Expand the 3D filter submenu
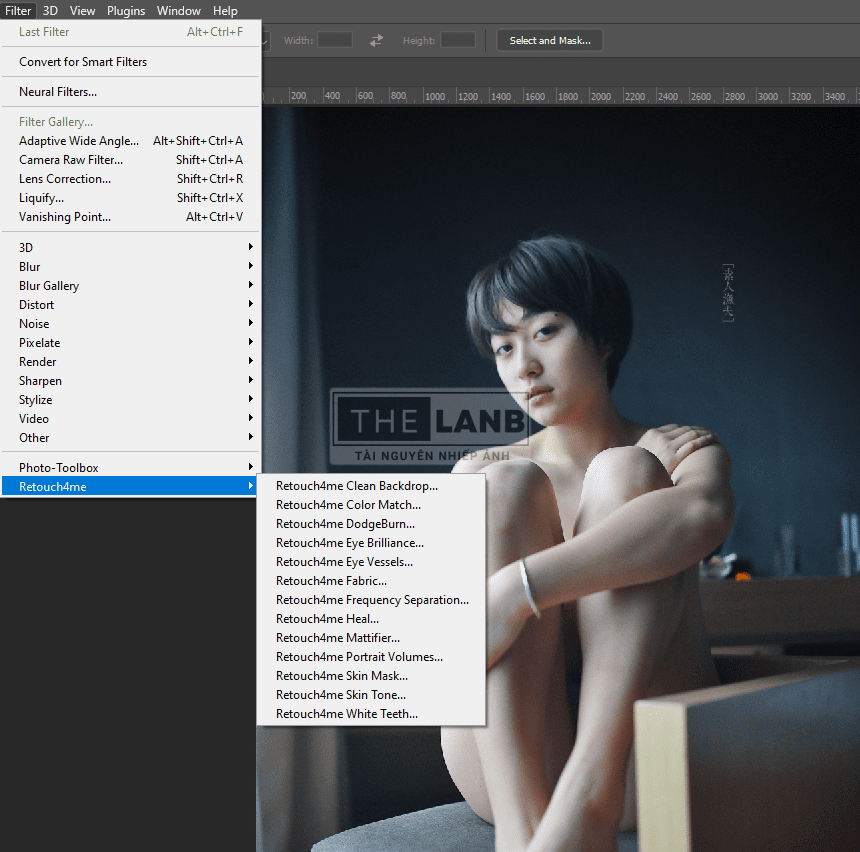Screen dimensions: 860x852 (x=131, y=247)
